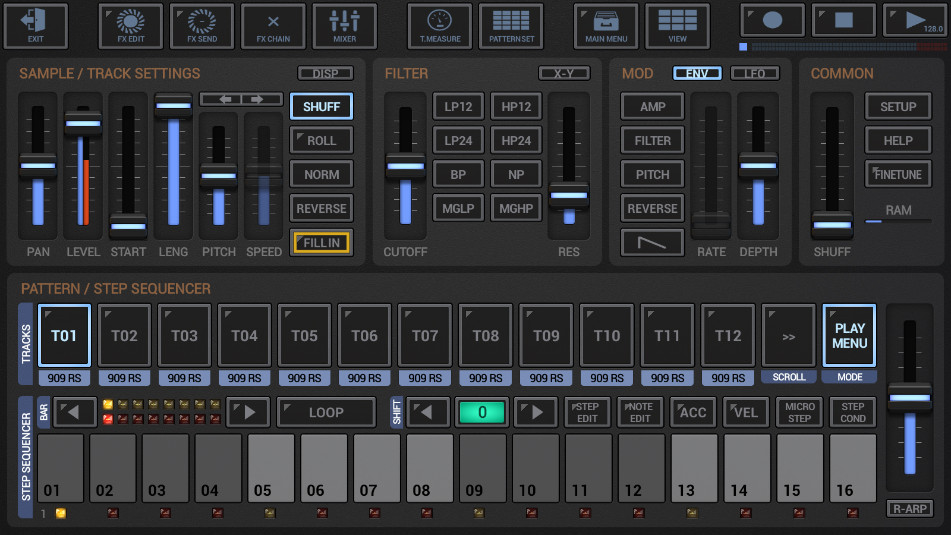Viewport: 951px width, 535px height.
Task: Shift pattern right with arrow
Action: pos(536,412)
